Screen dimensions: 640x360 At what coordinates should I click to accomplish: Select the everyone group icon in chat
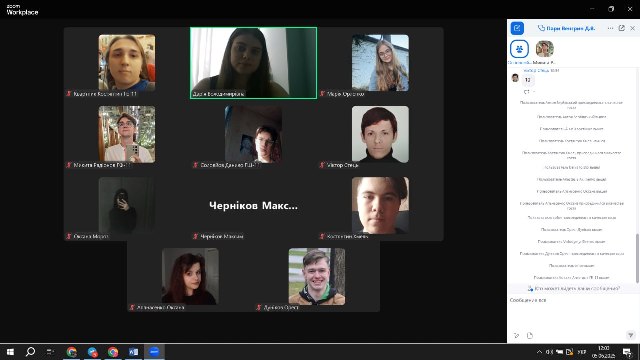519,49
